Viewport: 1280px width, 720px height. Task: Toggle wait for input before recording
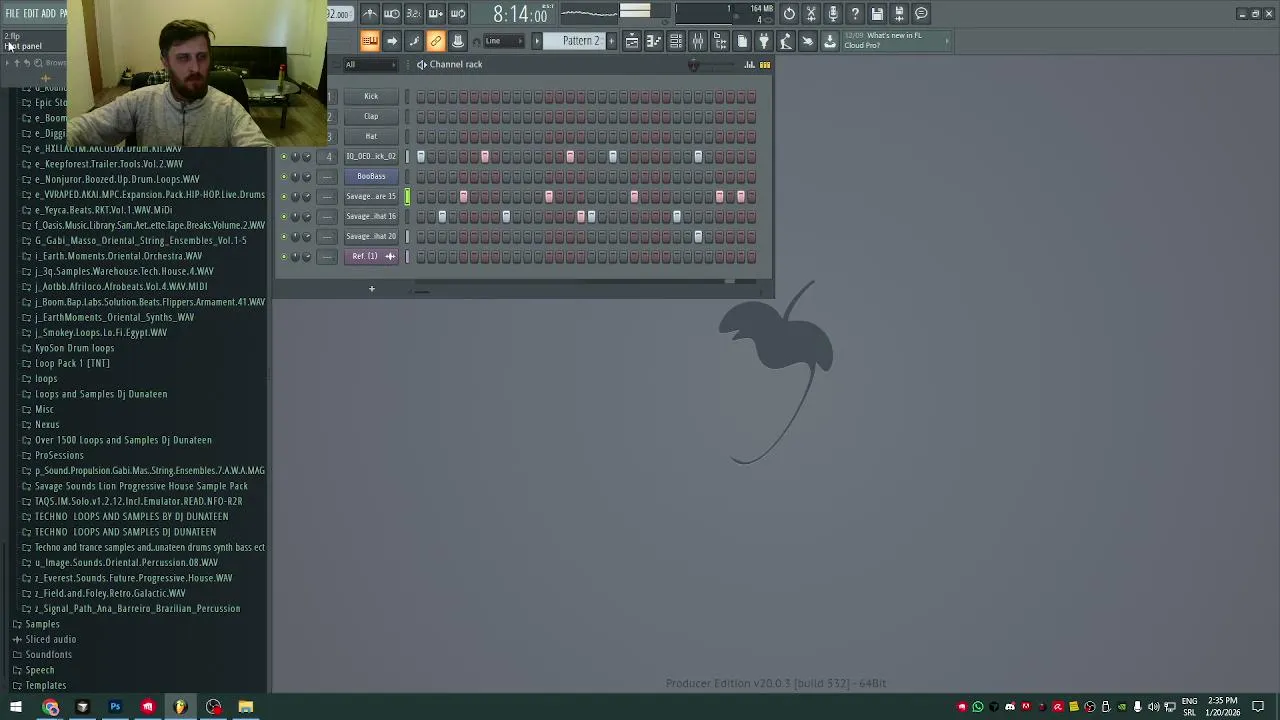[x=391, y=14]
